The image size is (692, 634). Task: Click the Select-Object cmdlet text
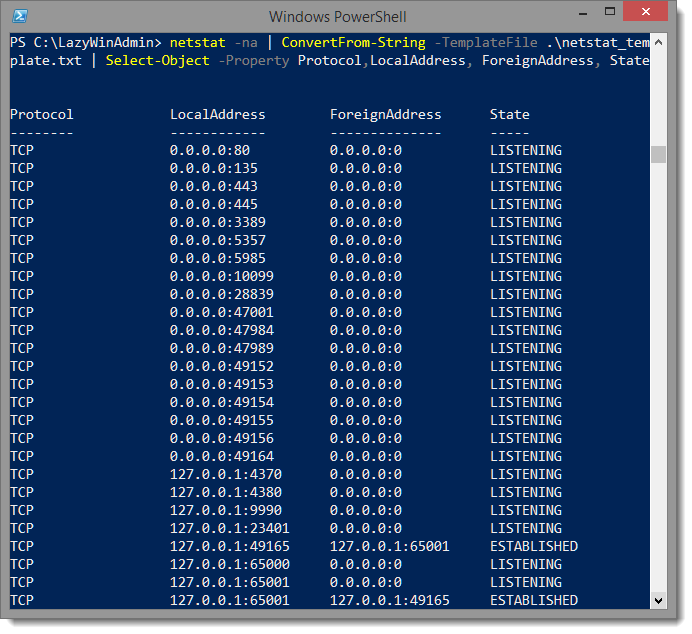(x=158, y=61)
